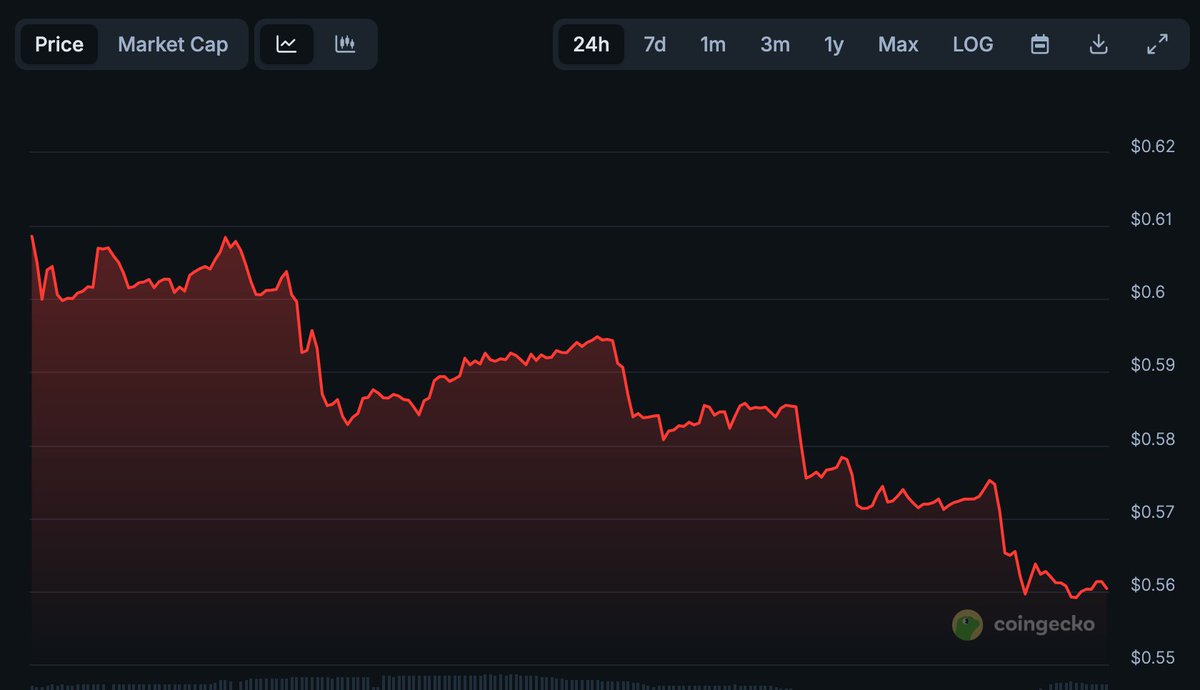The image size is (1200, 690).
Task: Toggle LOG scale on chart
Action: (x=973, y=44)
